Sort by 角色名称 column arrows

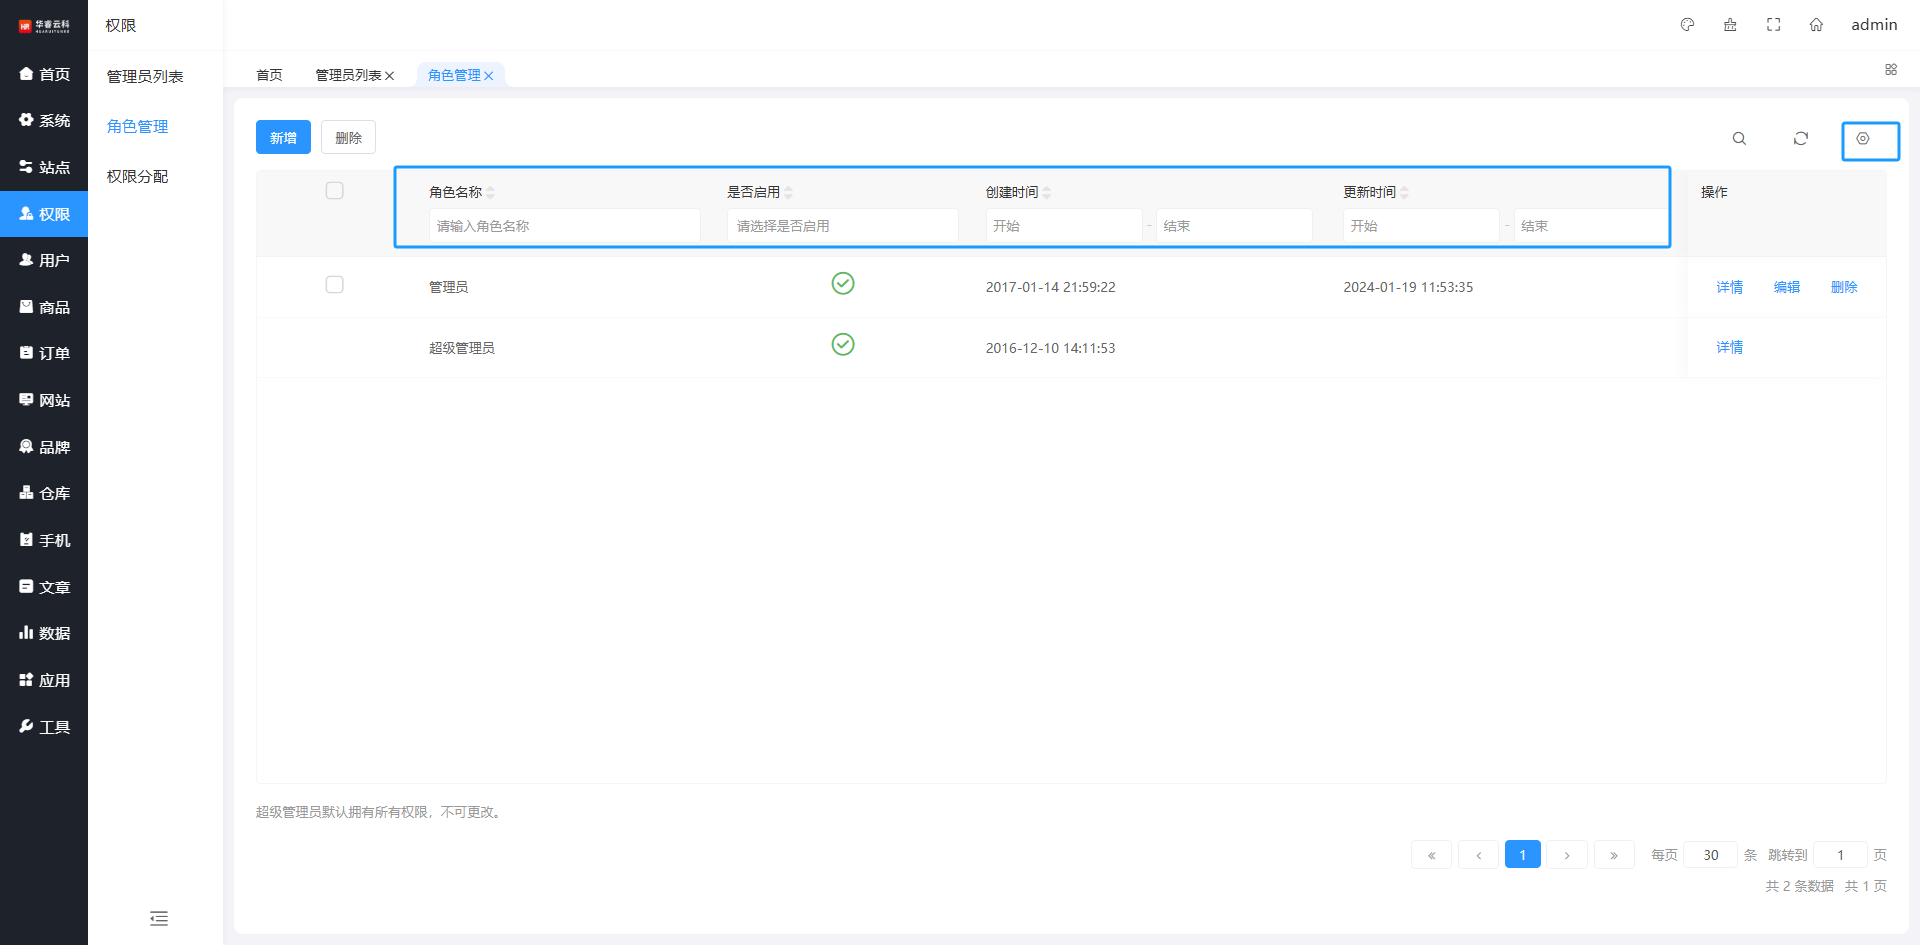tap(490, 192)
